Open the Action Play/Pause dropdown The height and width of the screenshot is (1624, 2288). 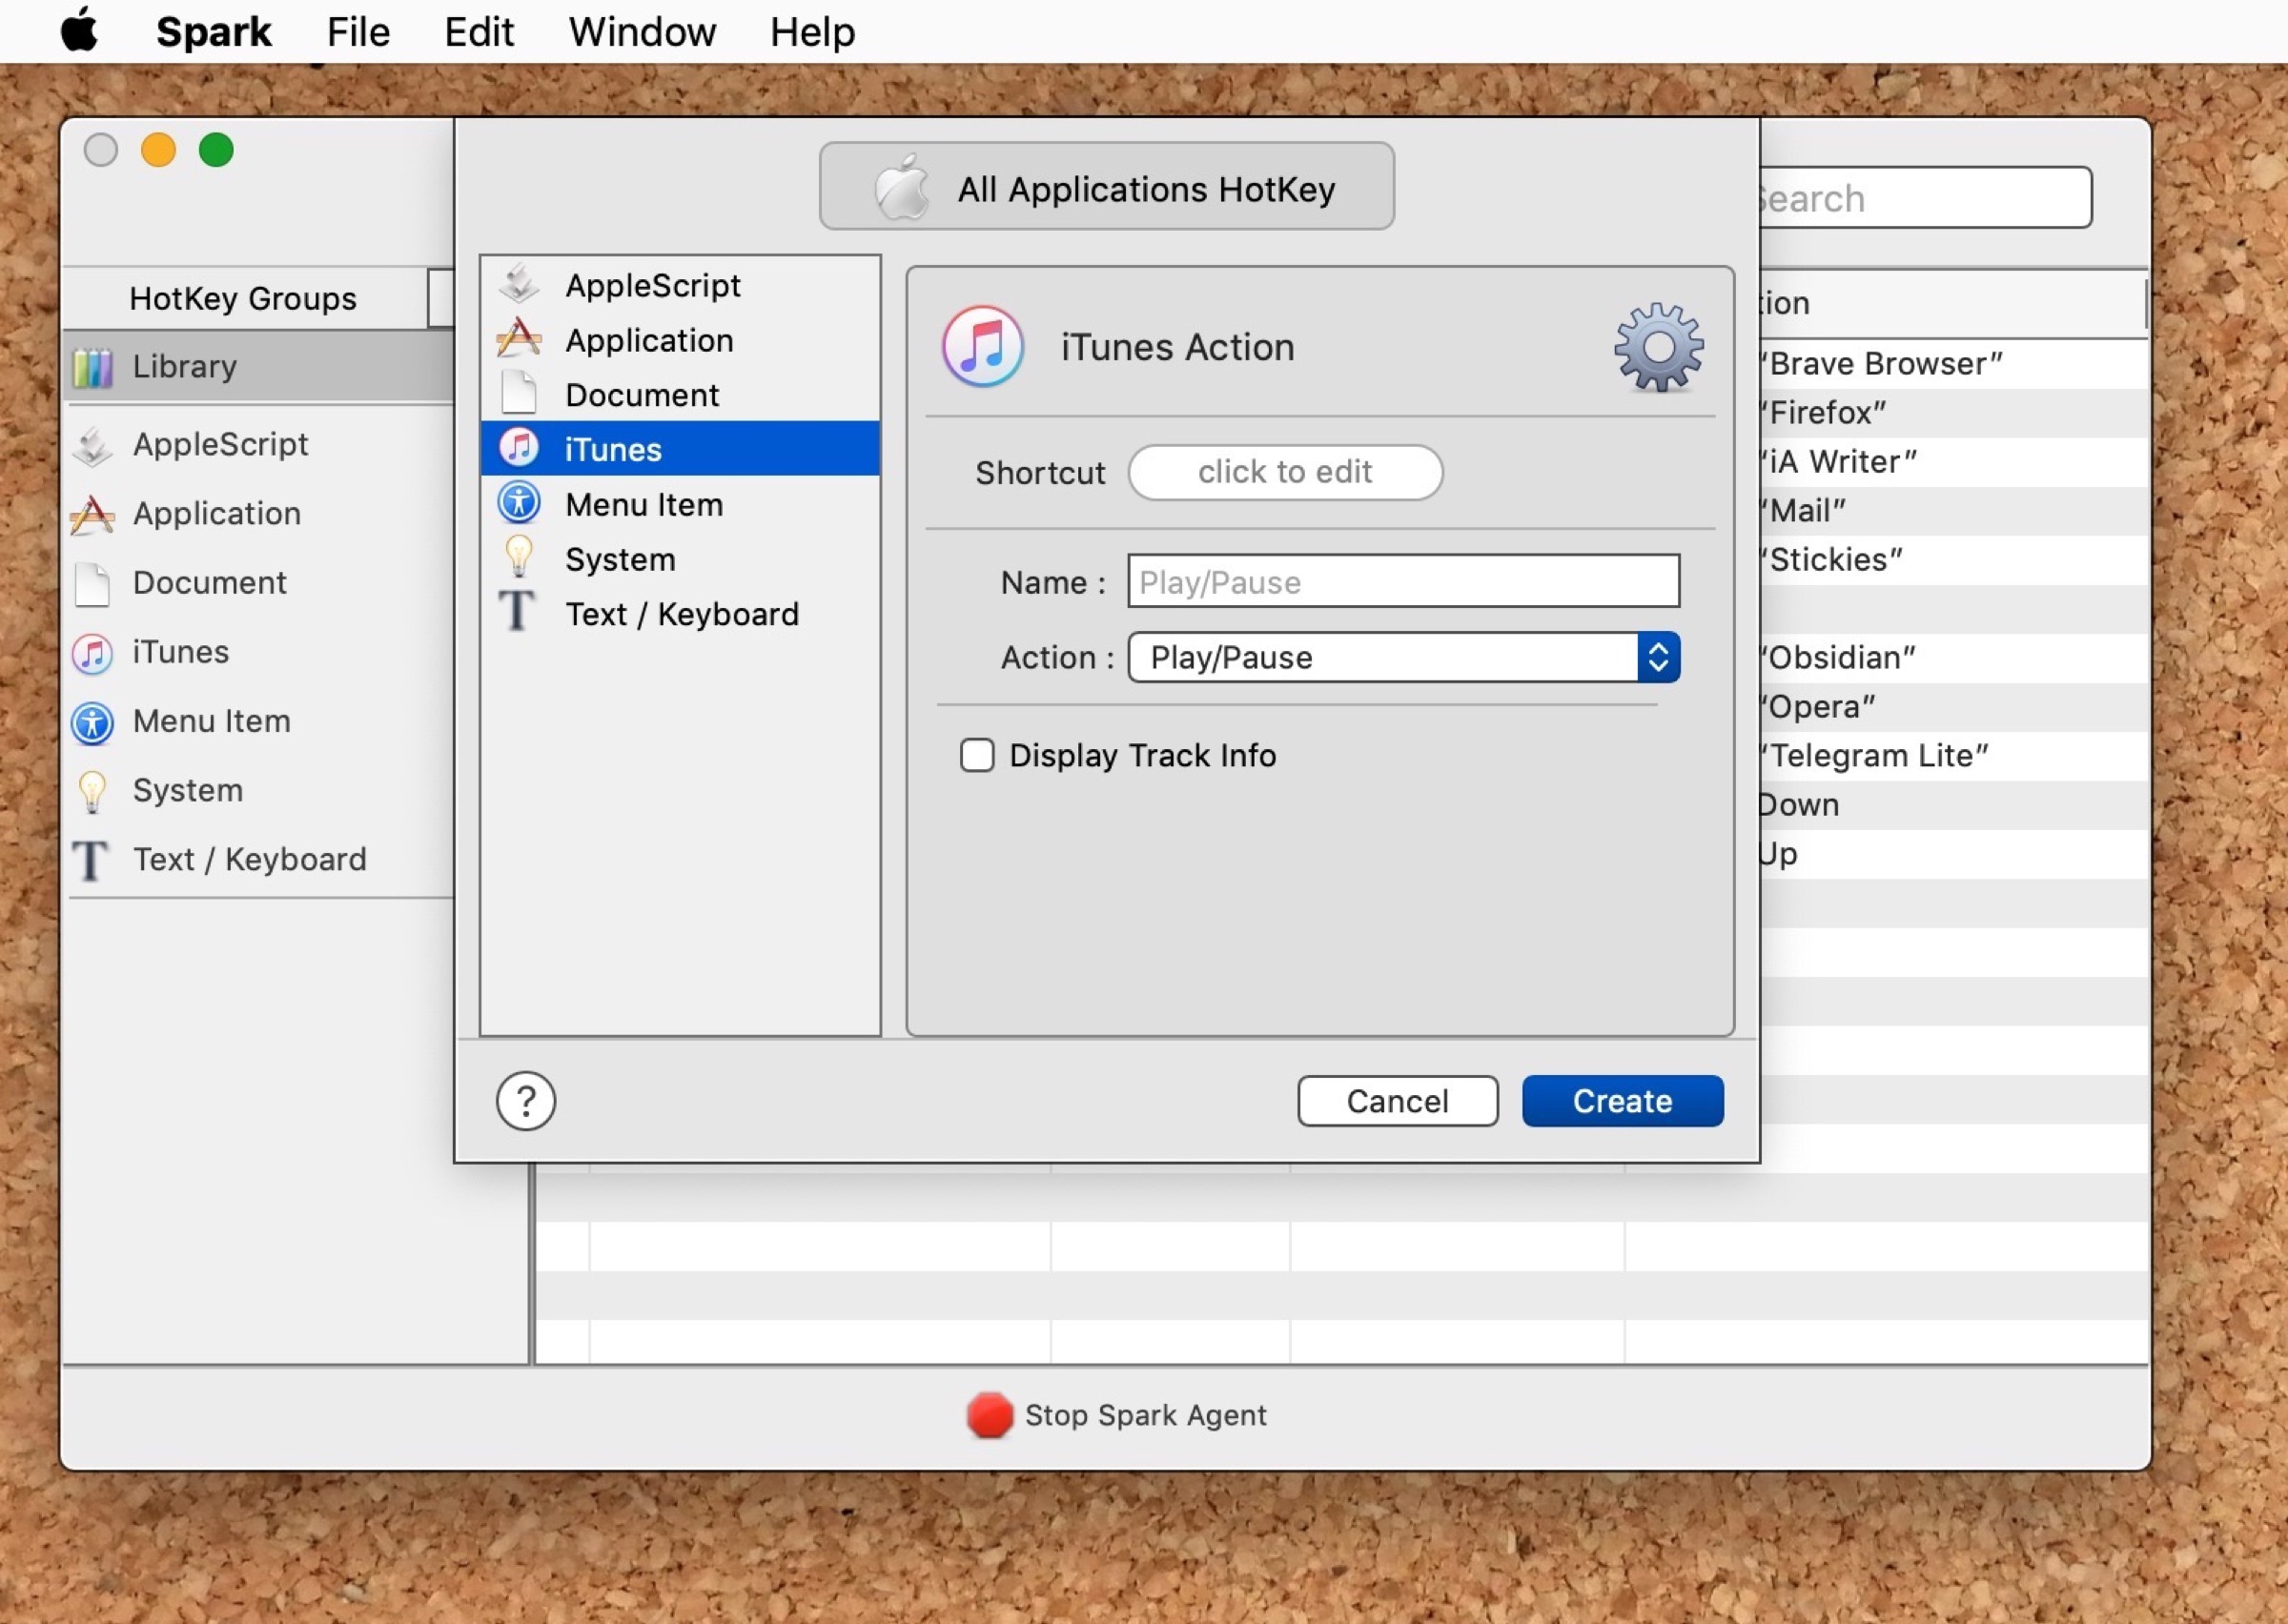(1402, 657)
